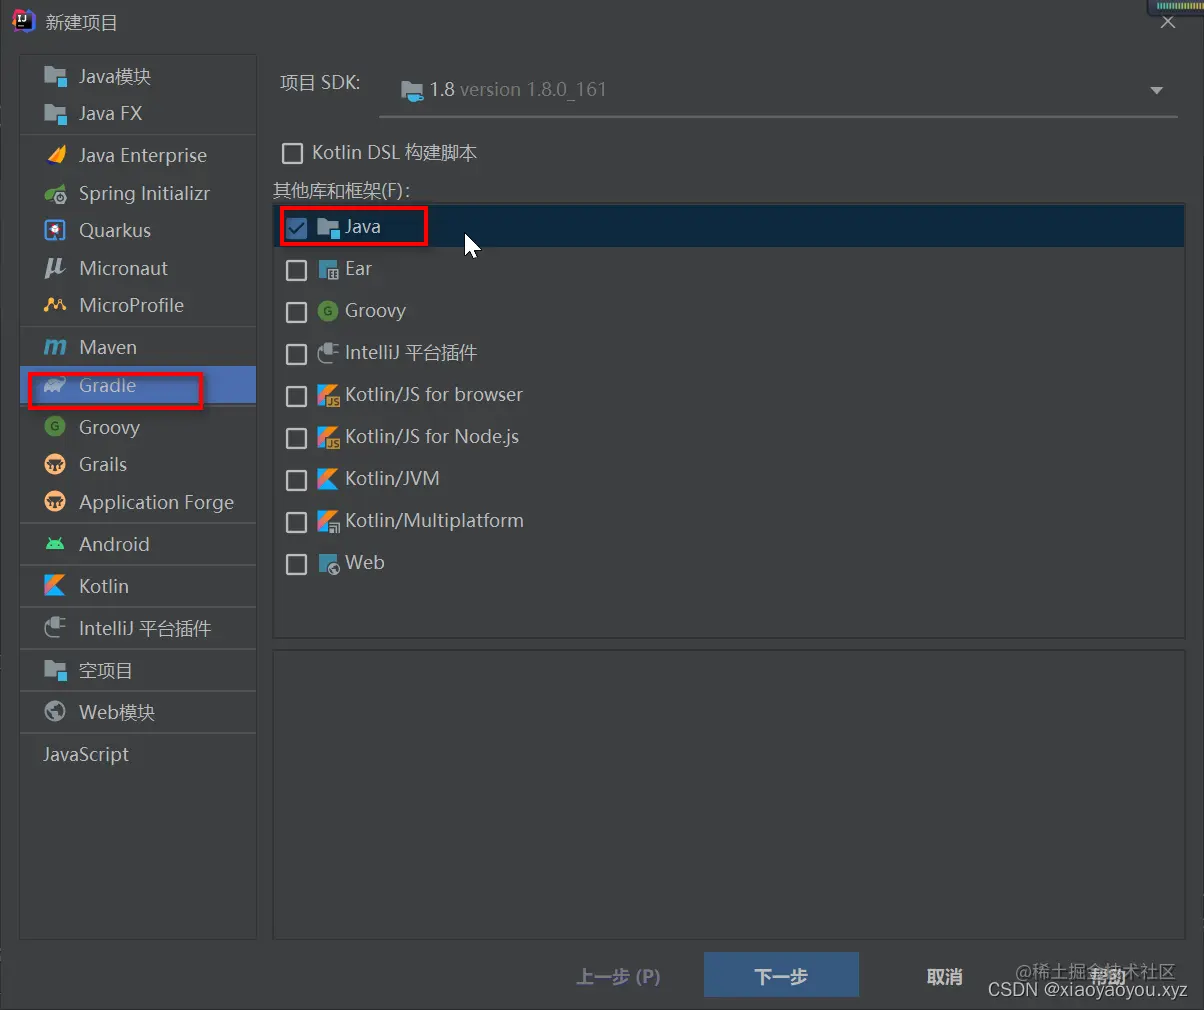Click the Java Enterprise flame icon
1204x1010 pixels.
55,155
